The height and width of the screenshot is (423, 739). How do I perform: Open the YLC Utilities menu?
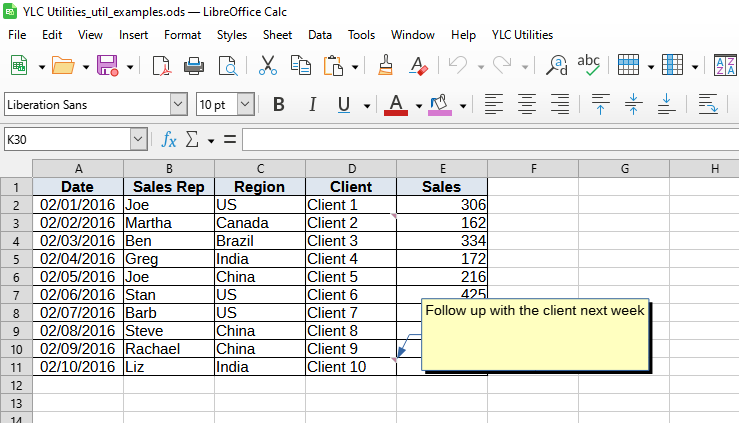[x=522, y=34]
